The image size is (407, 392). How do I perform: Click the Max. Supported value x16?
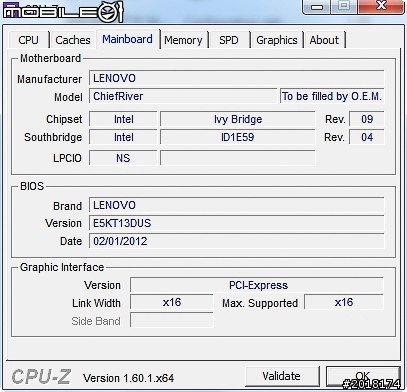point(344,302)
